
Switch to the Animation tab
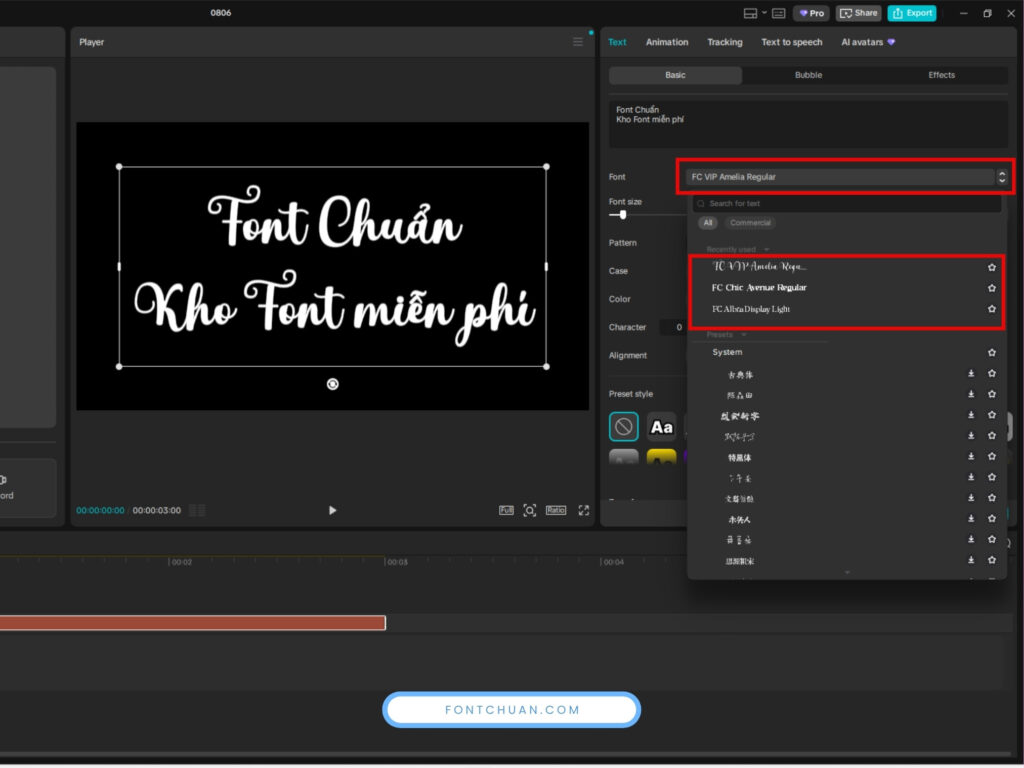[x=667, y=42]
